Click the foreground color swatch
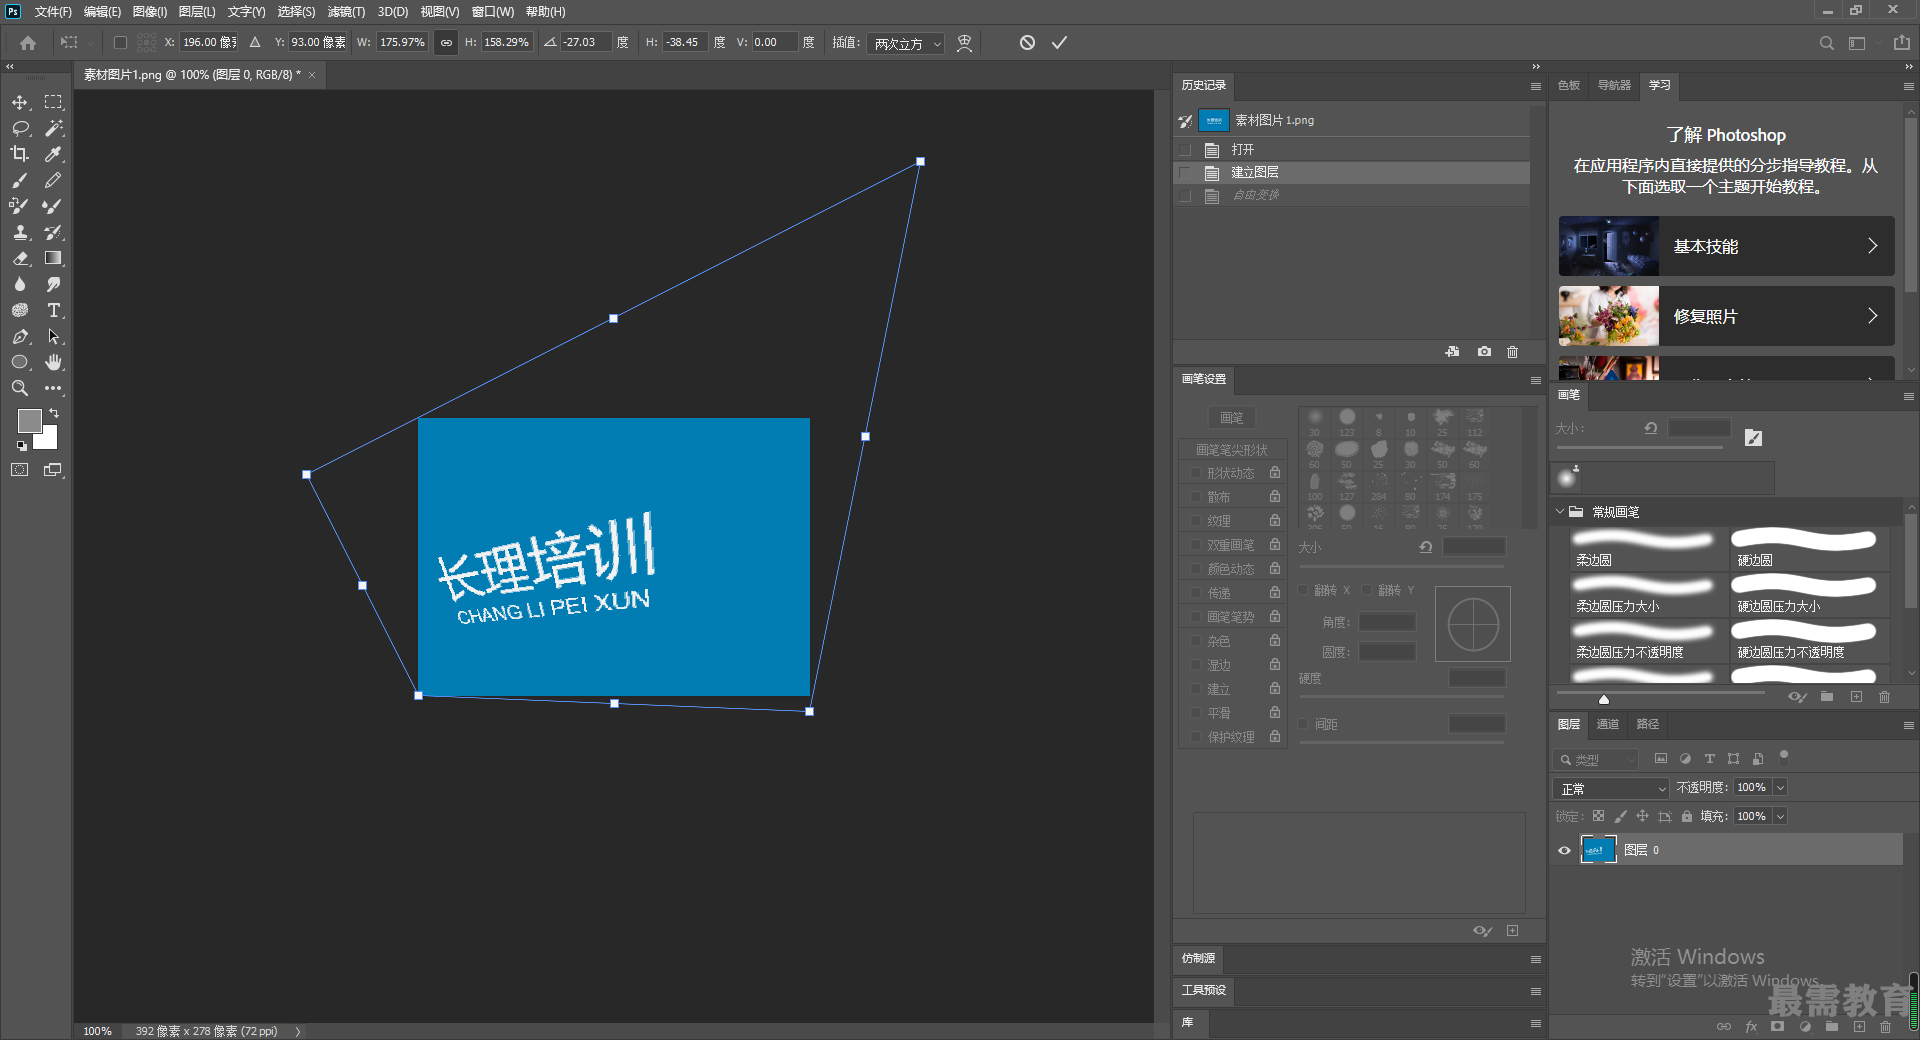 [29, 421]
